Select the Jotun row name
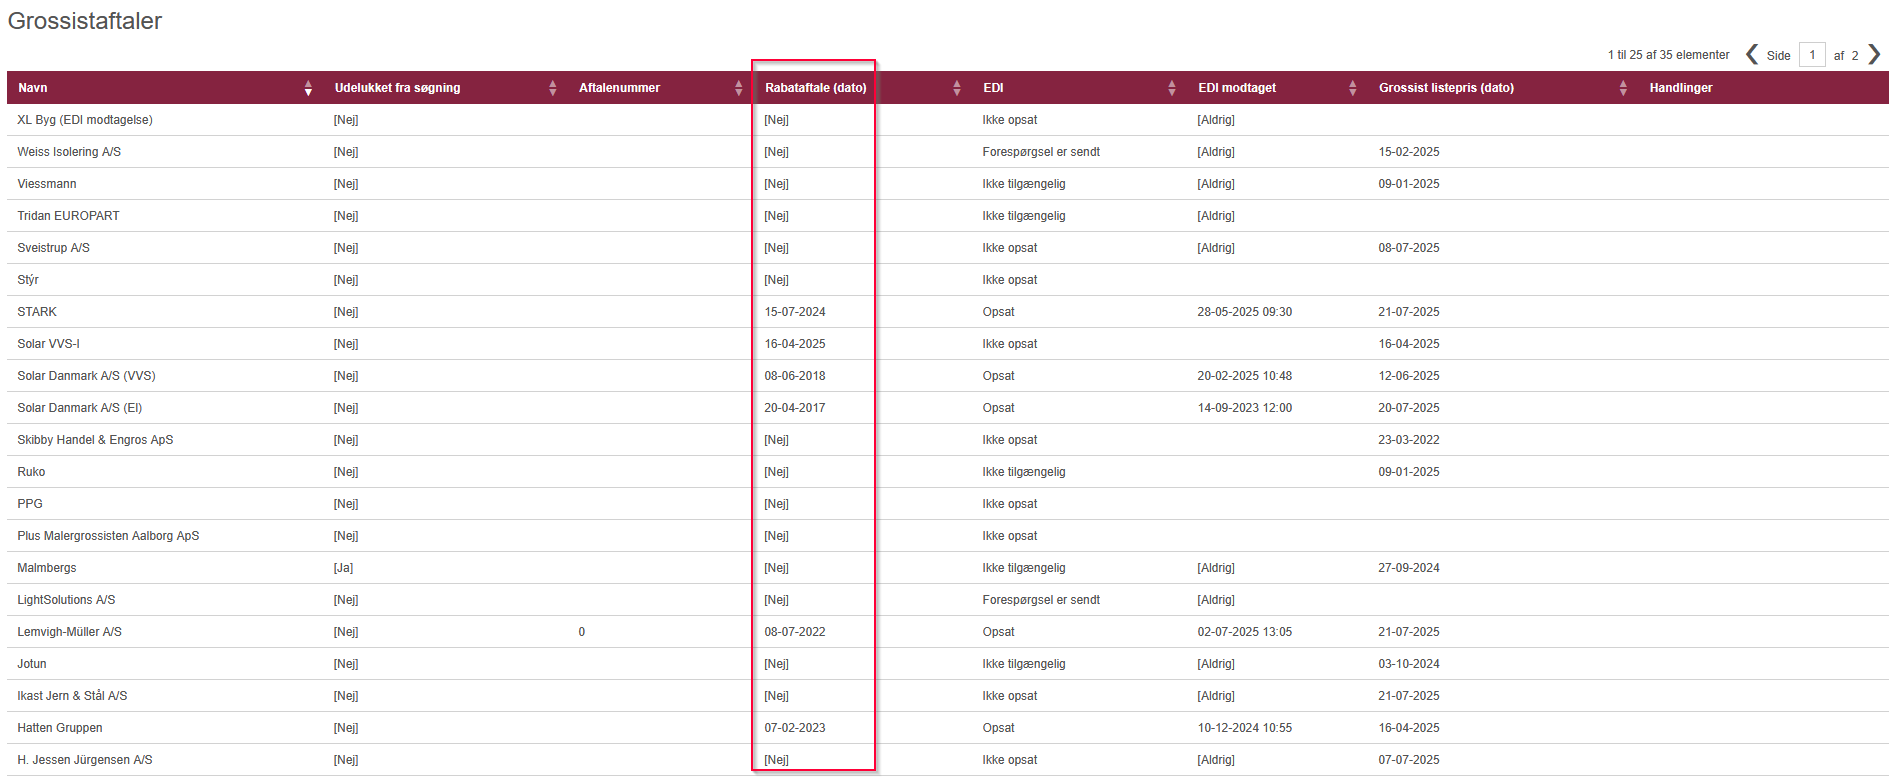Viewport: 1897px width, 782px height. pos(32,664)
